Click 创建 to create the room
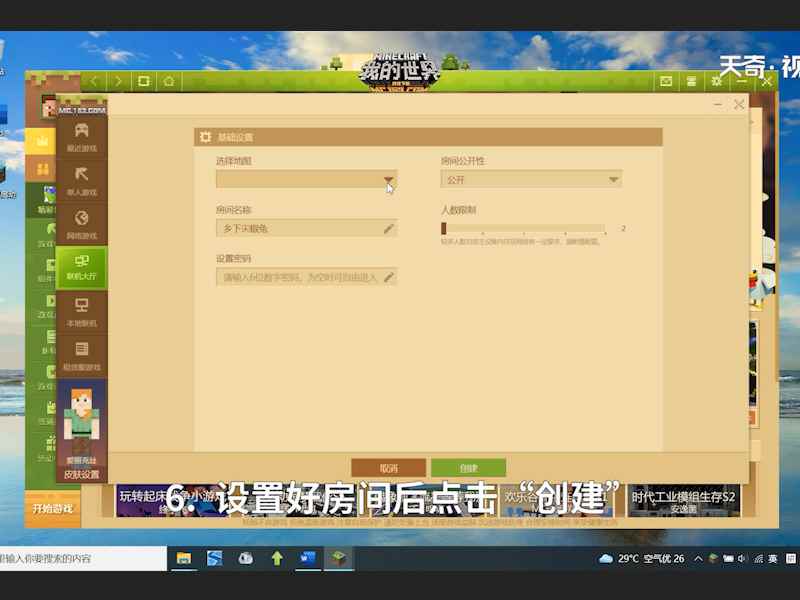 (x=468, y=468)
